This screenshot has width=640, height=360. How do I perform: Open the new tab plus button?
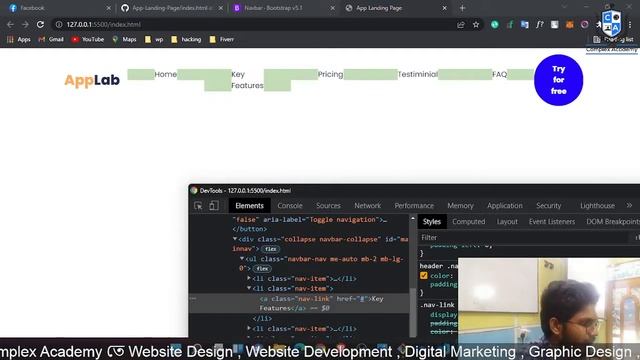(x=462, y=8)
